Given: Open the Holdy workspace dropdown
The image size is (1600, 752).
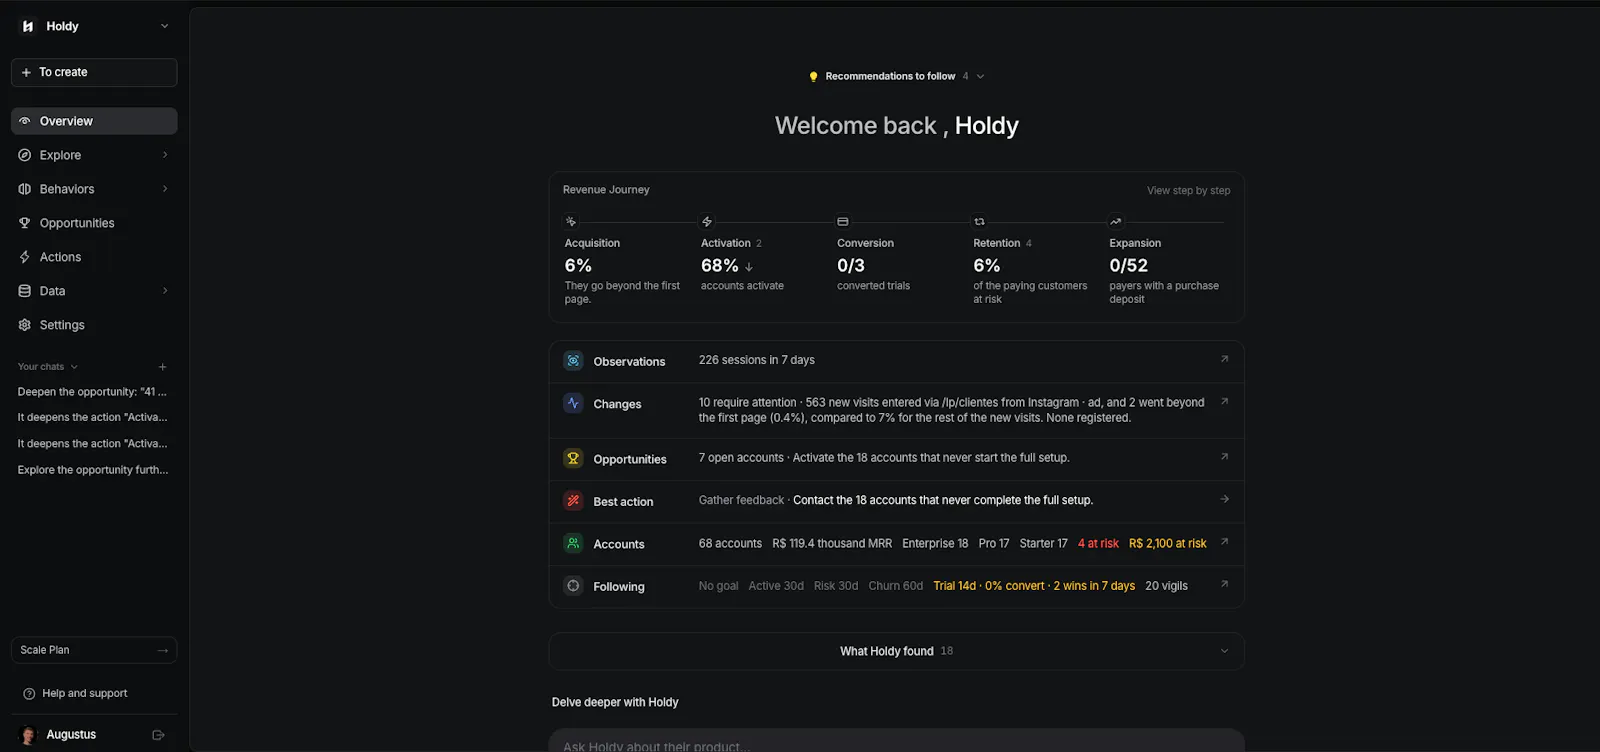Looking at the screenshot, I should point(165,27).
